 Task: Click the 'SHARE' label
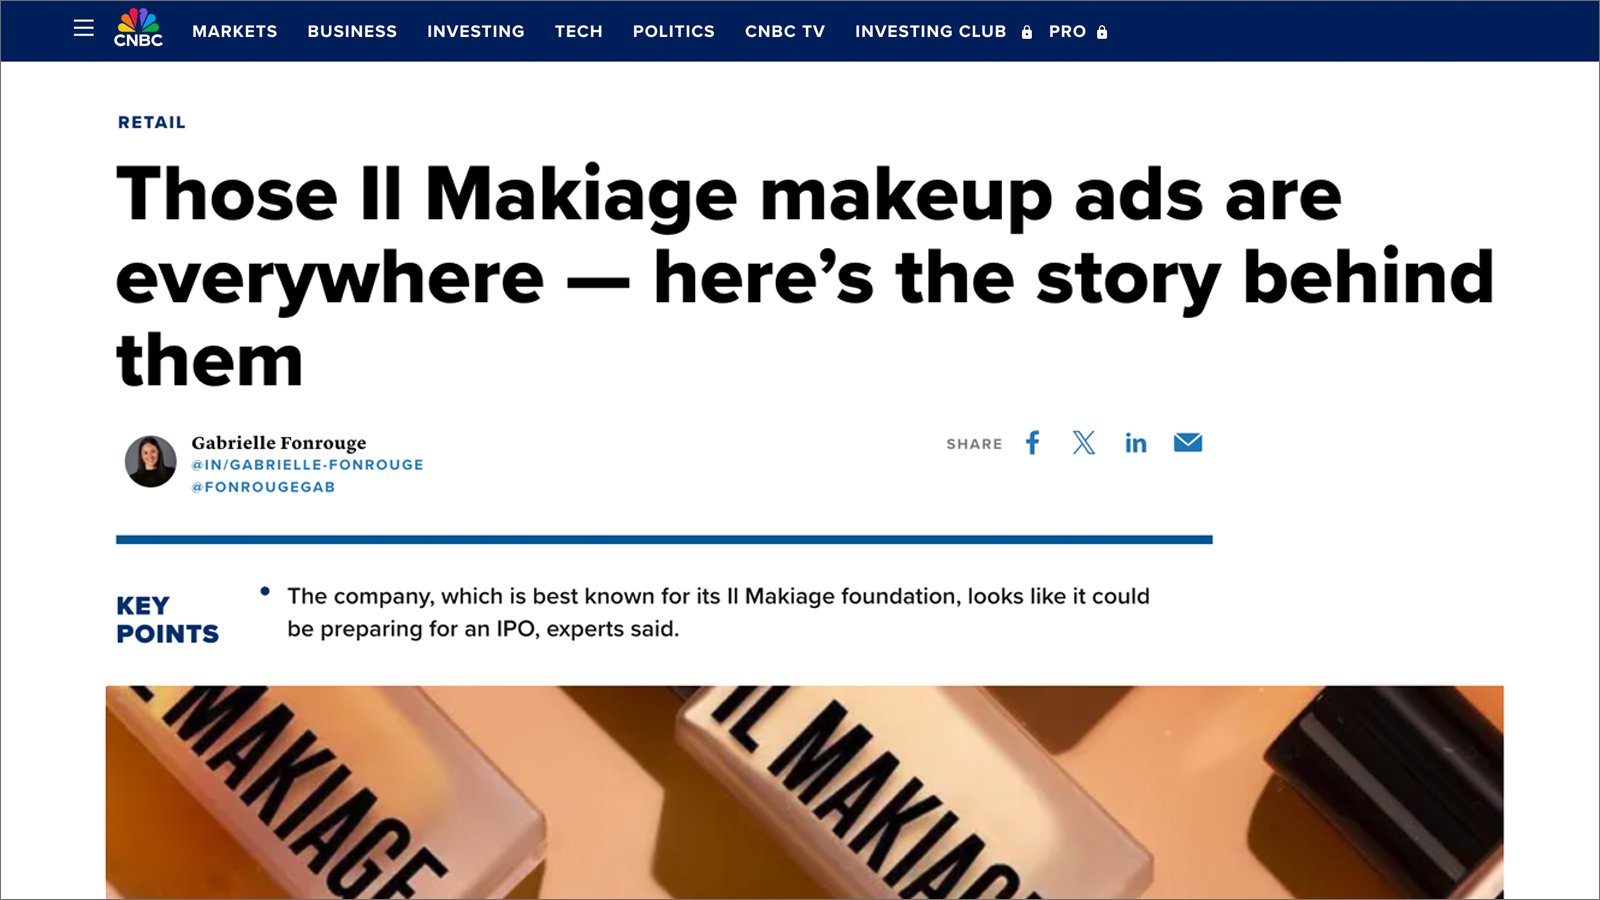974,444
